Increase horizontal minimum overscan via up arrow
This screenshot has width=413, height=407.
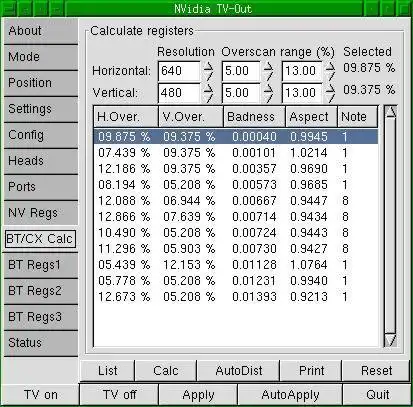pyautogui.click(x=268, y=67)
